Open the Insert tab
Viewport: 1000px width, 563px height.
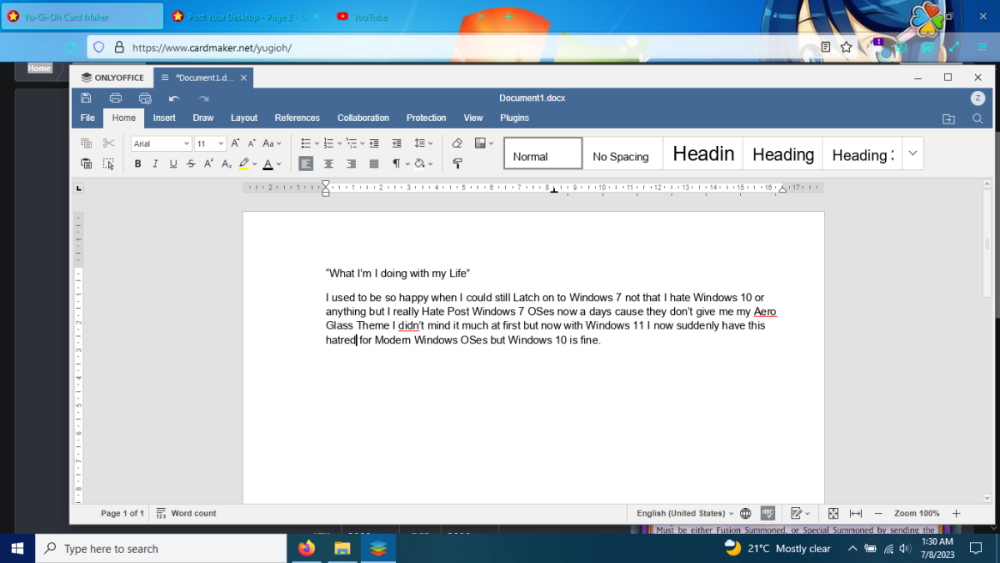pos(164,118)
